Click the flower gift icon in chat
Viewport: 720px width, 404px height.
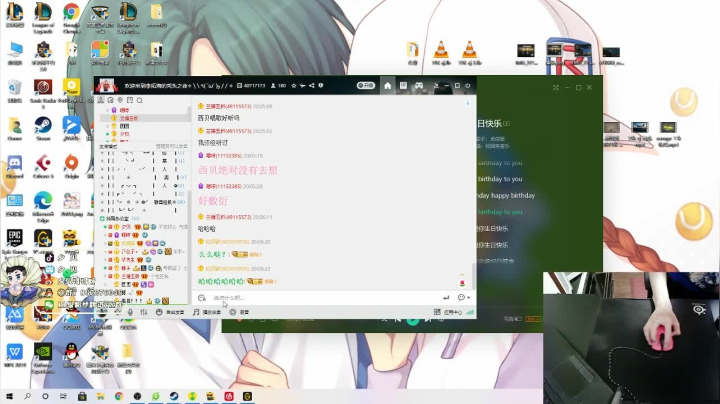pyautogui.click(x=462, y=281)
